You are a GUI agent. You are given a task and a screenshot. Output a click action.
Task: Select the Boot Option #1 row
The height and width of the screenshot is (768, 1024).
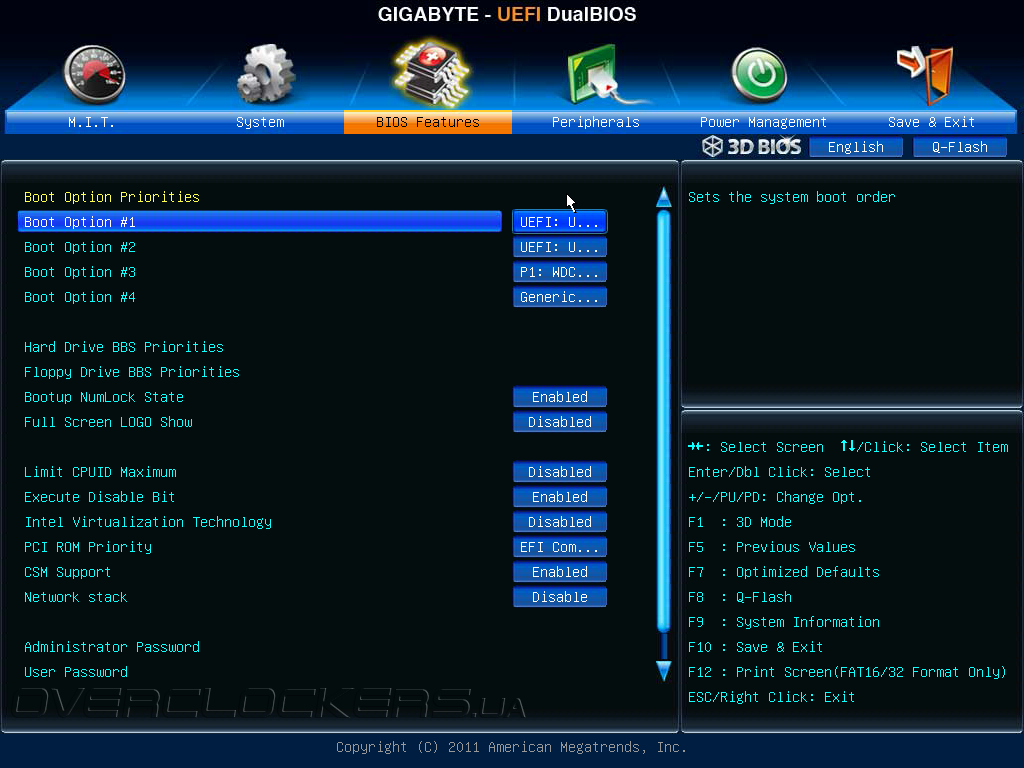260,222
